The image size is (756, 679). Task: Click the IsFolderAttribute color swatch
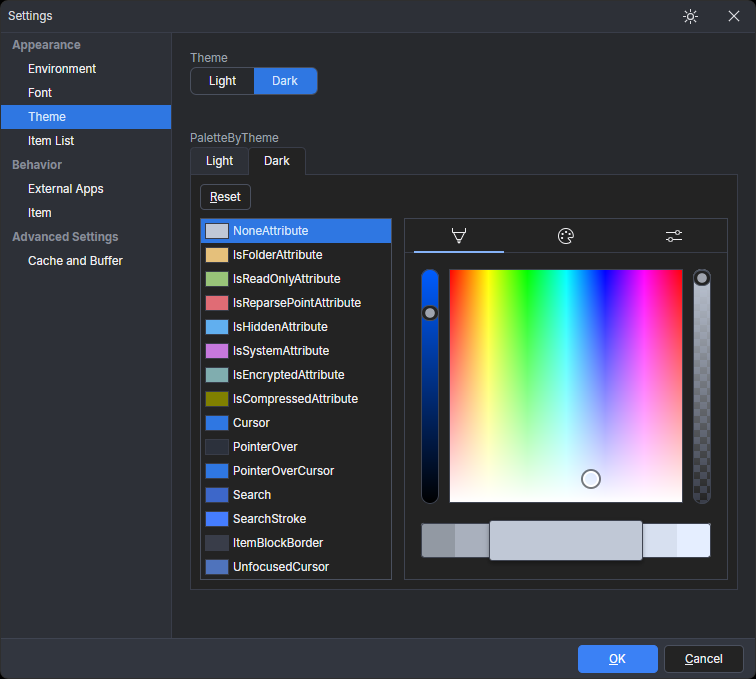point(217,255)
